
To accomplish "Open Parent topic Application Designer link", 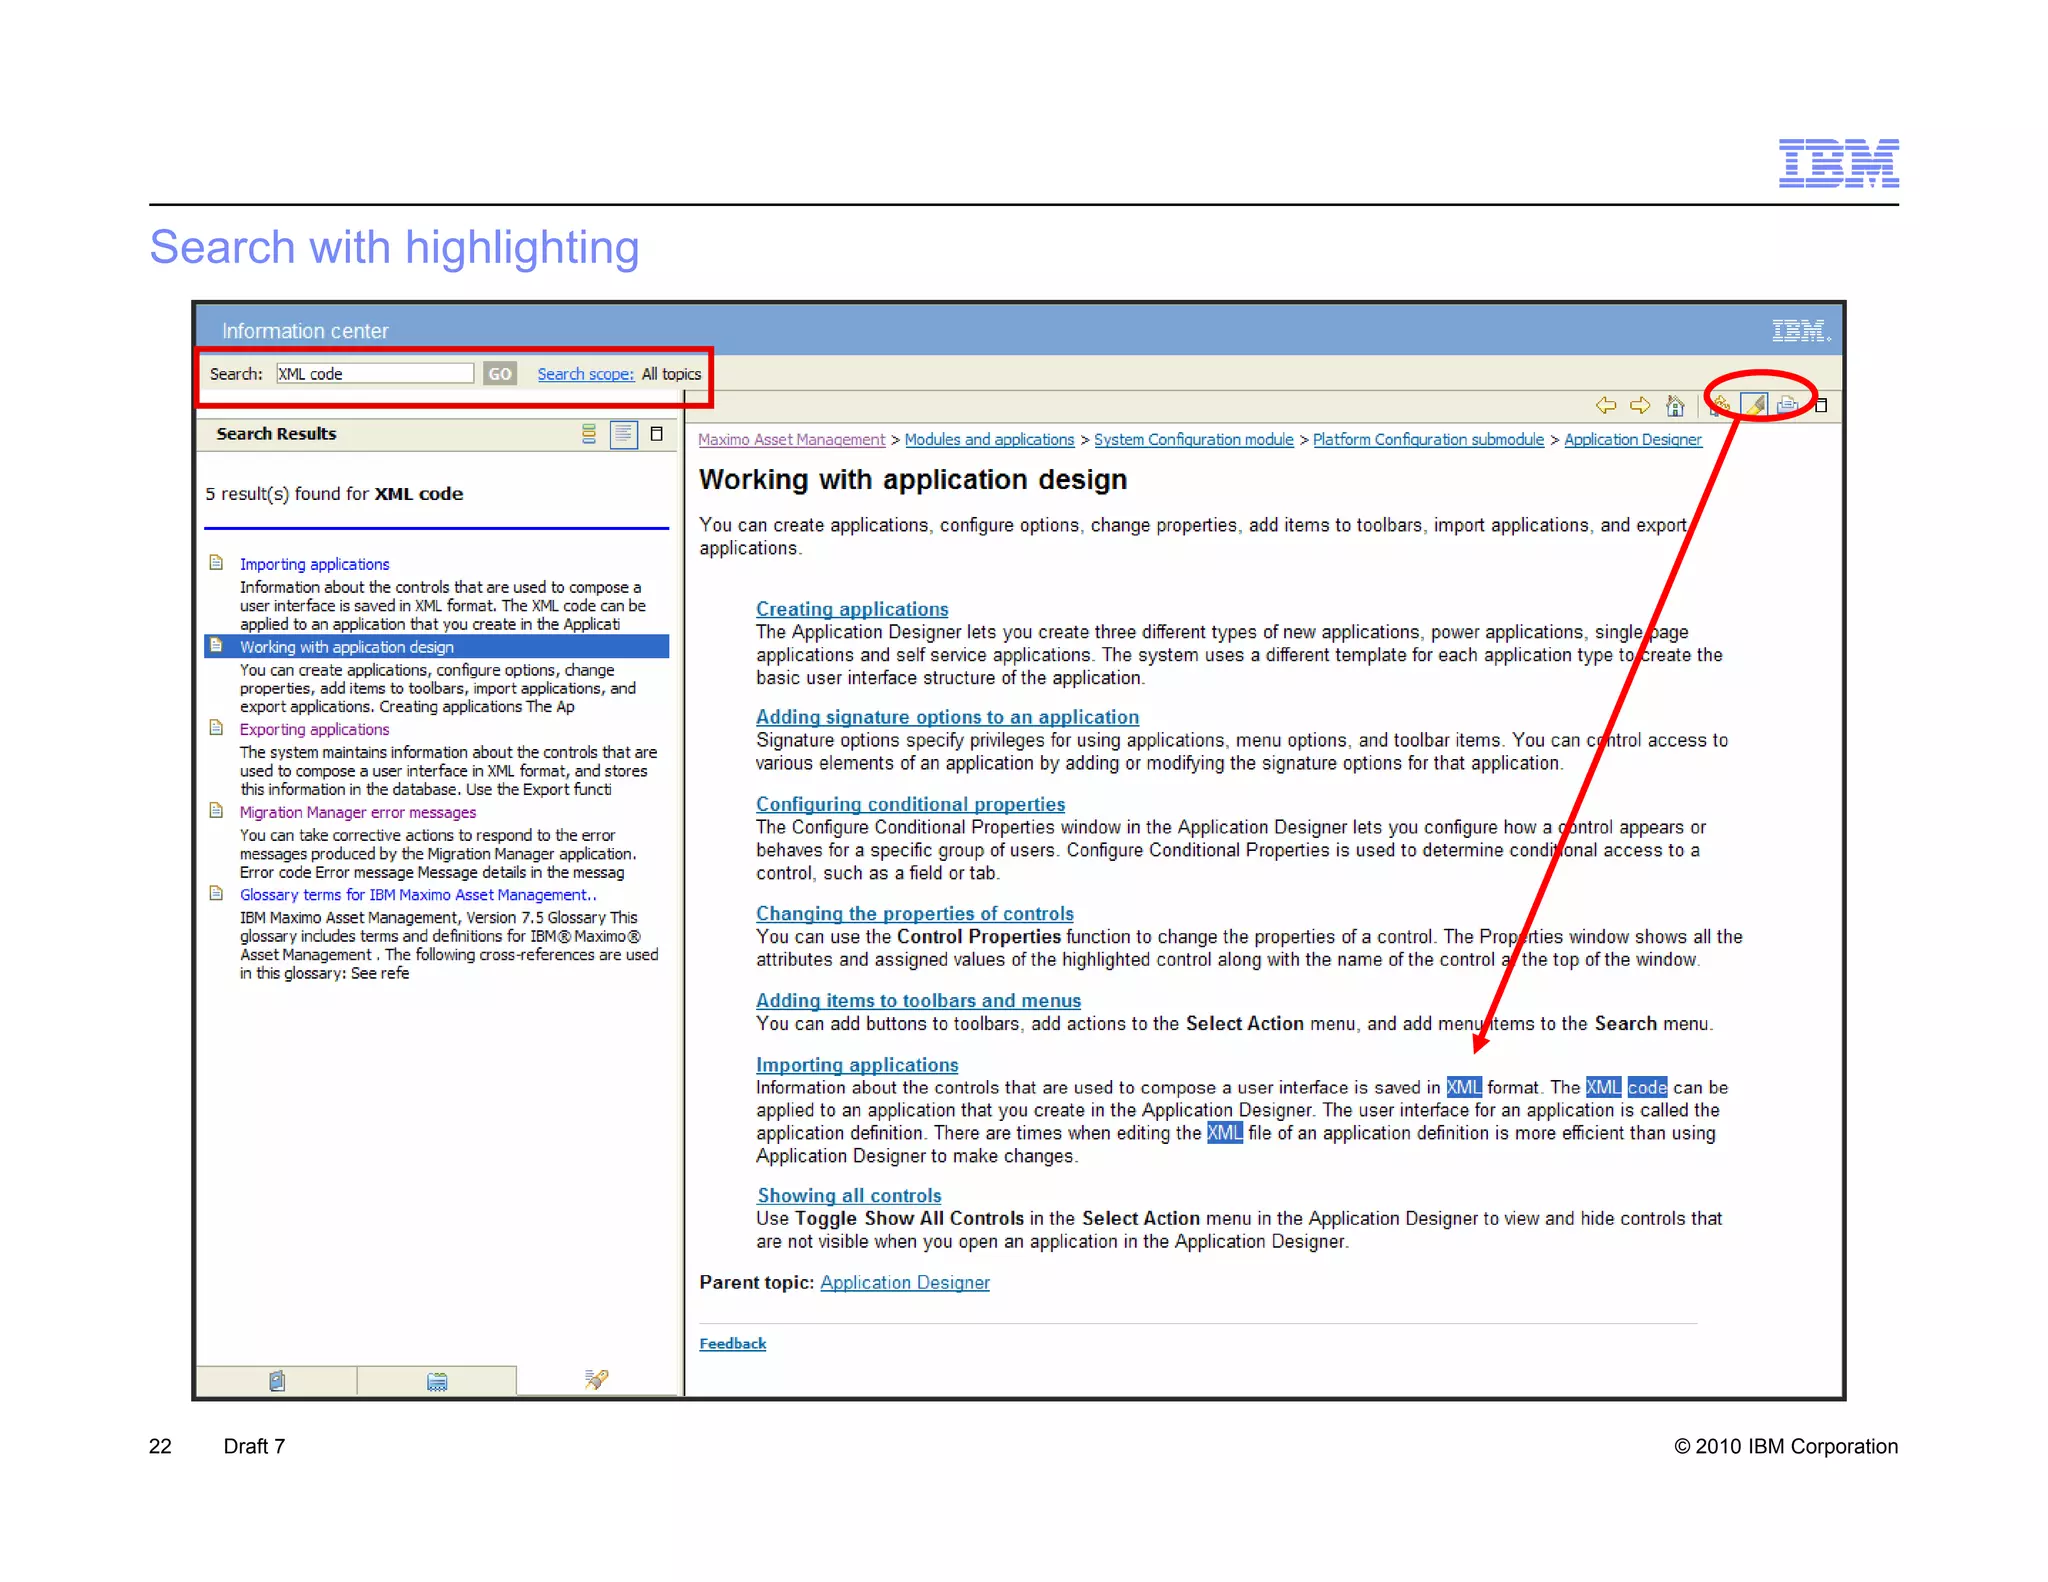I will 905,1283.
